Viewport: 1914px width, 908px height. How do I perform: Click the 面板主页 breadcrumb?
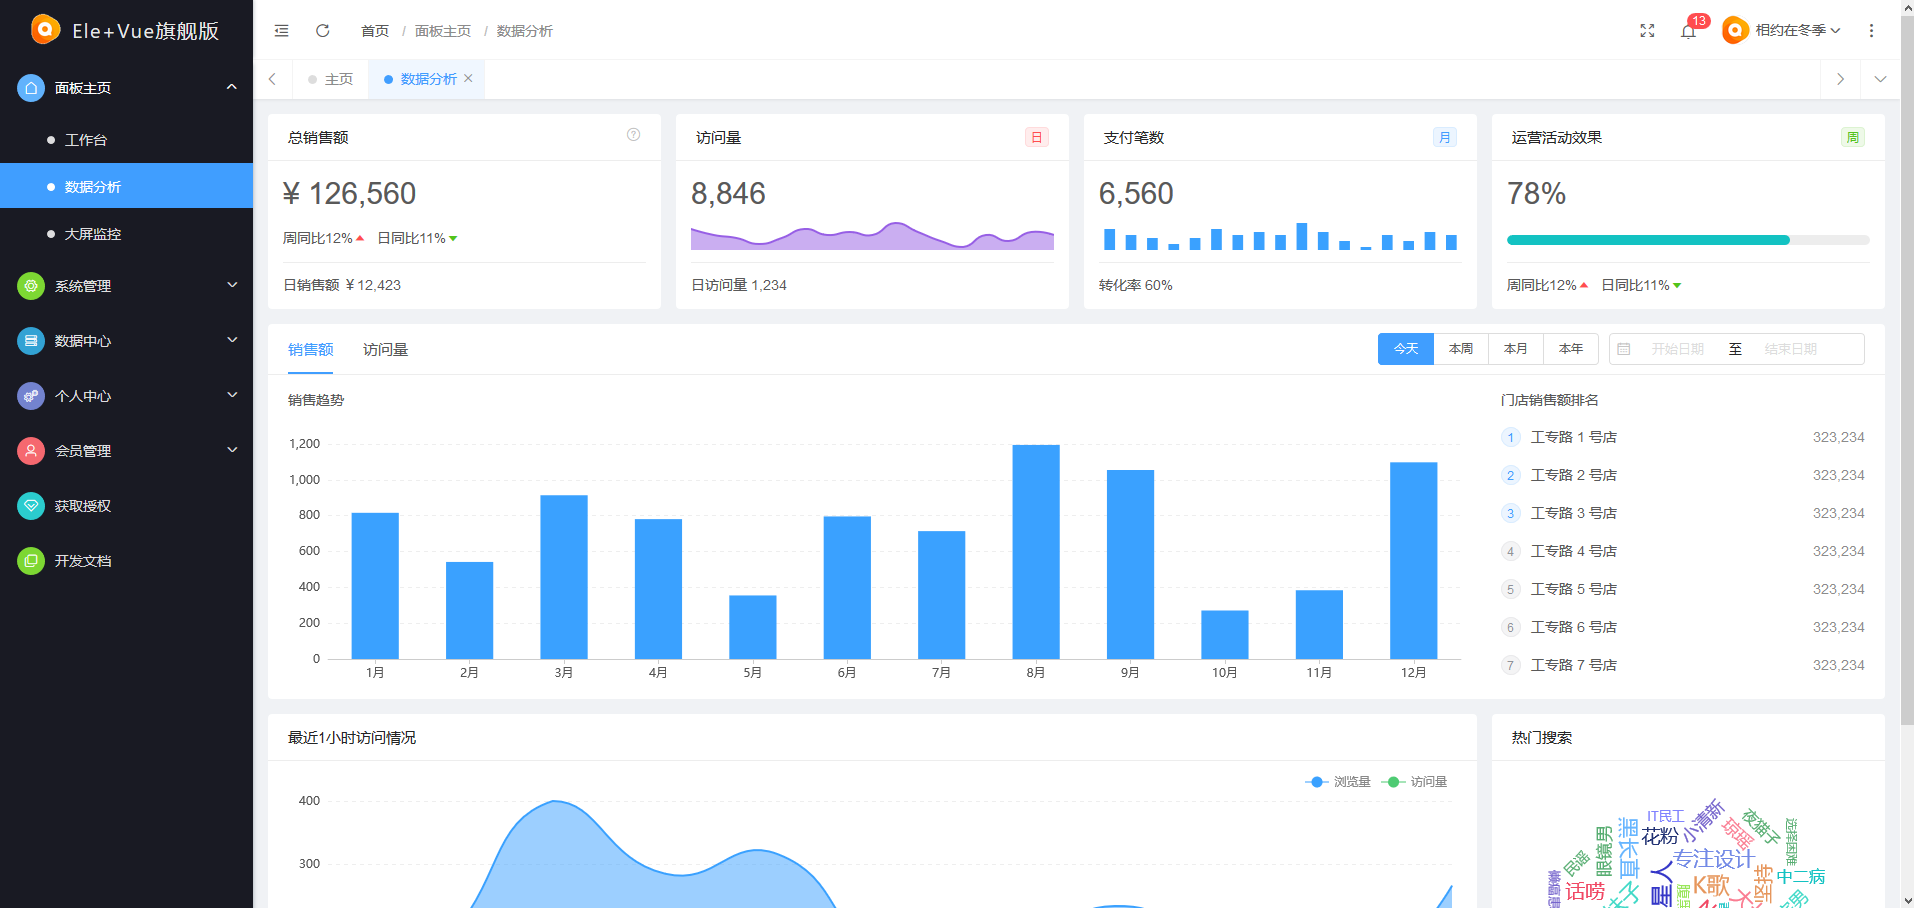(x=443, y=31)
